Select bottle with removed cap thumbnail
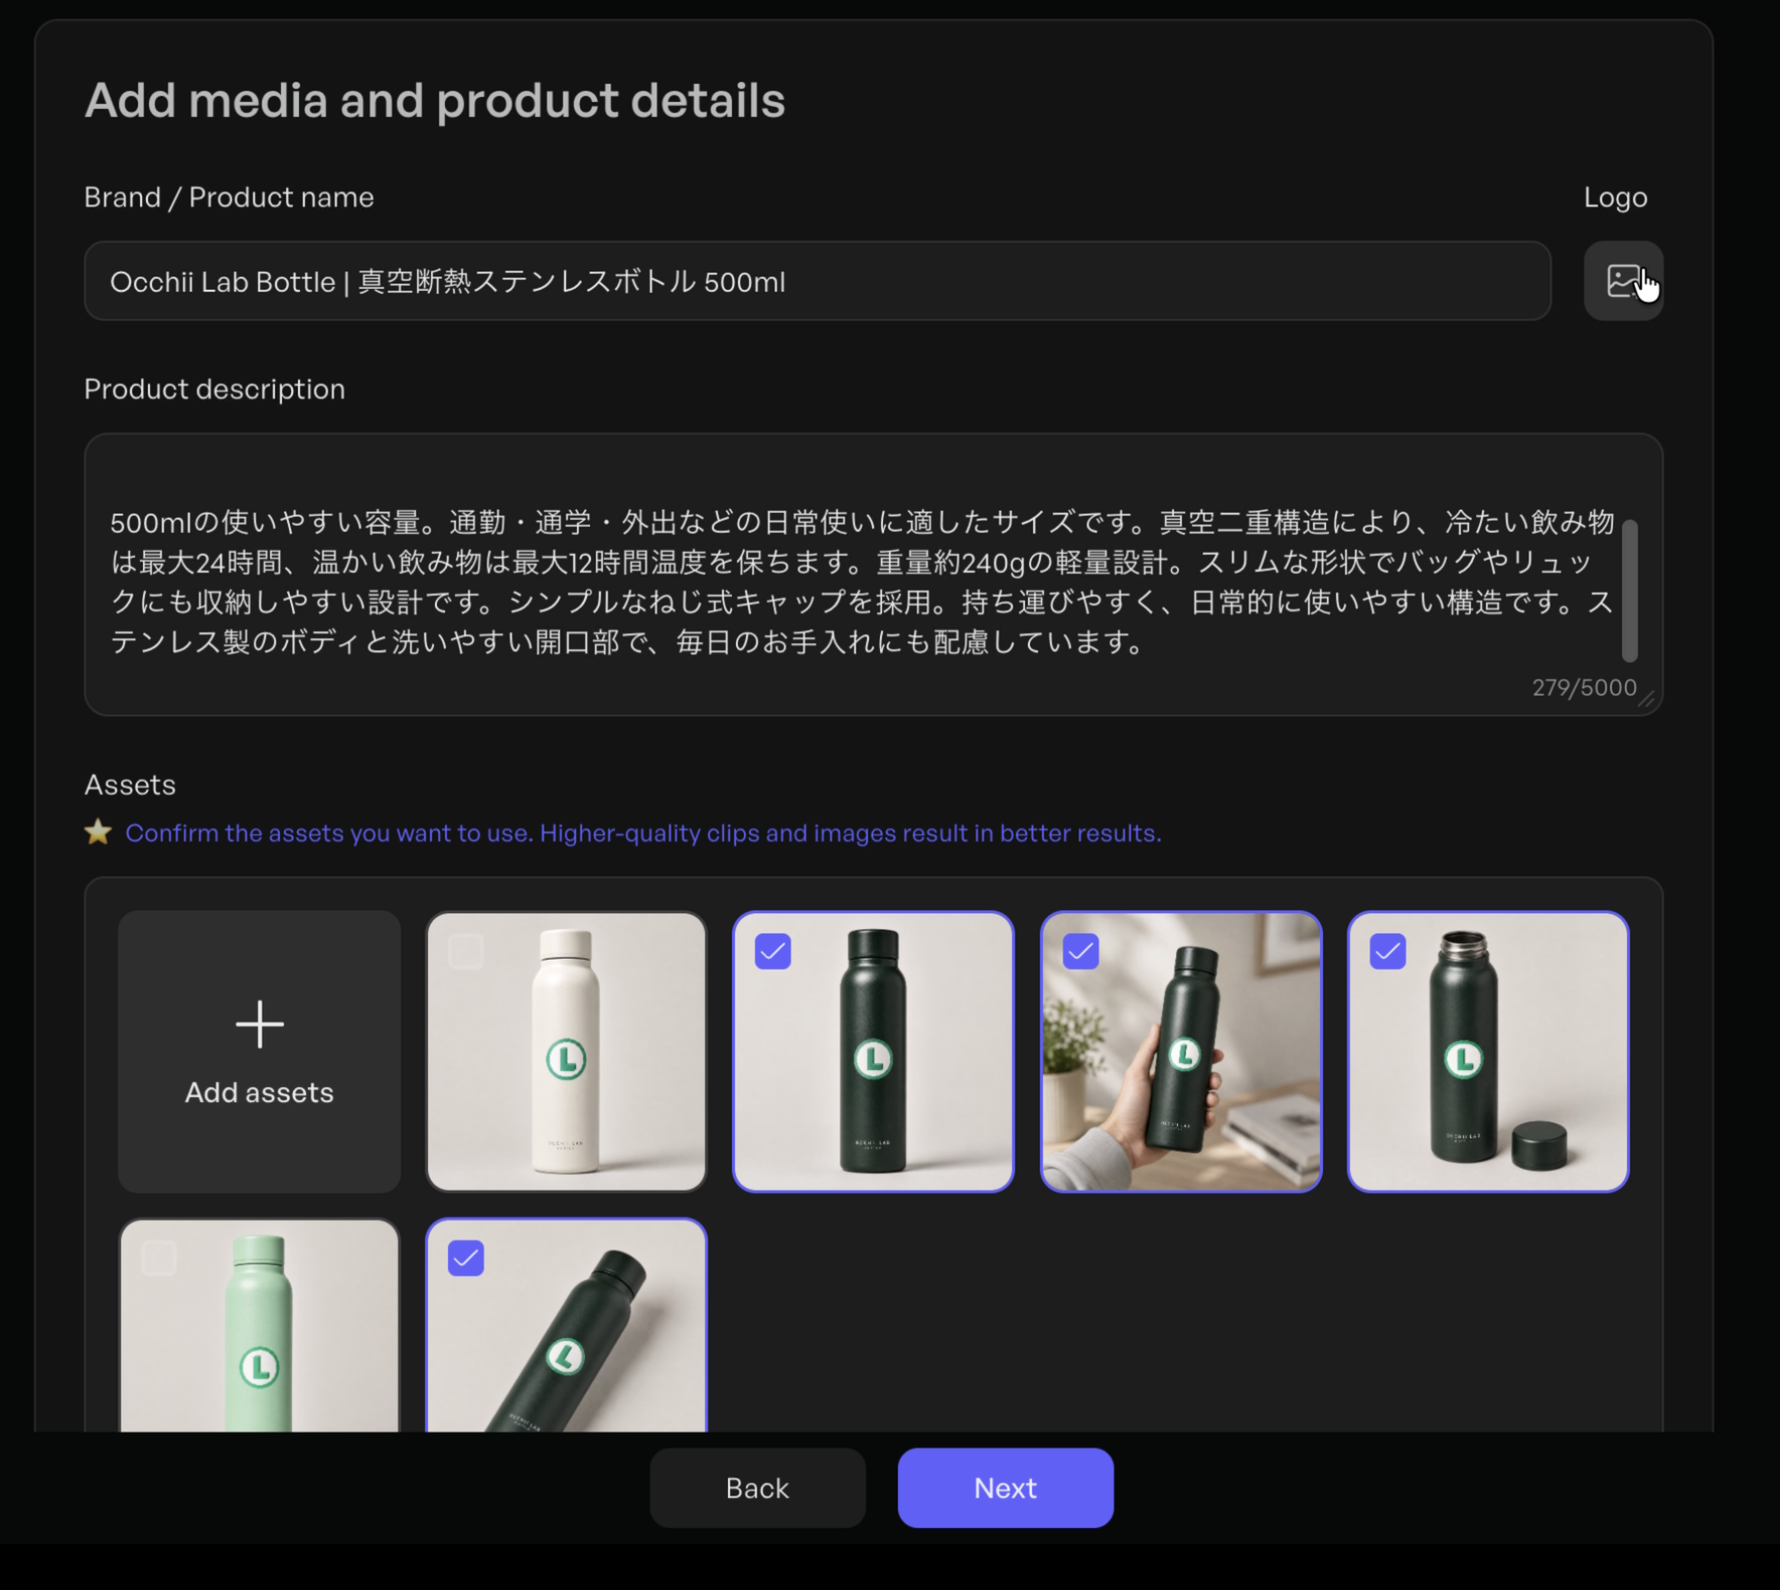The image size is (1780, 1590). coord(1488,1051)
